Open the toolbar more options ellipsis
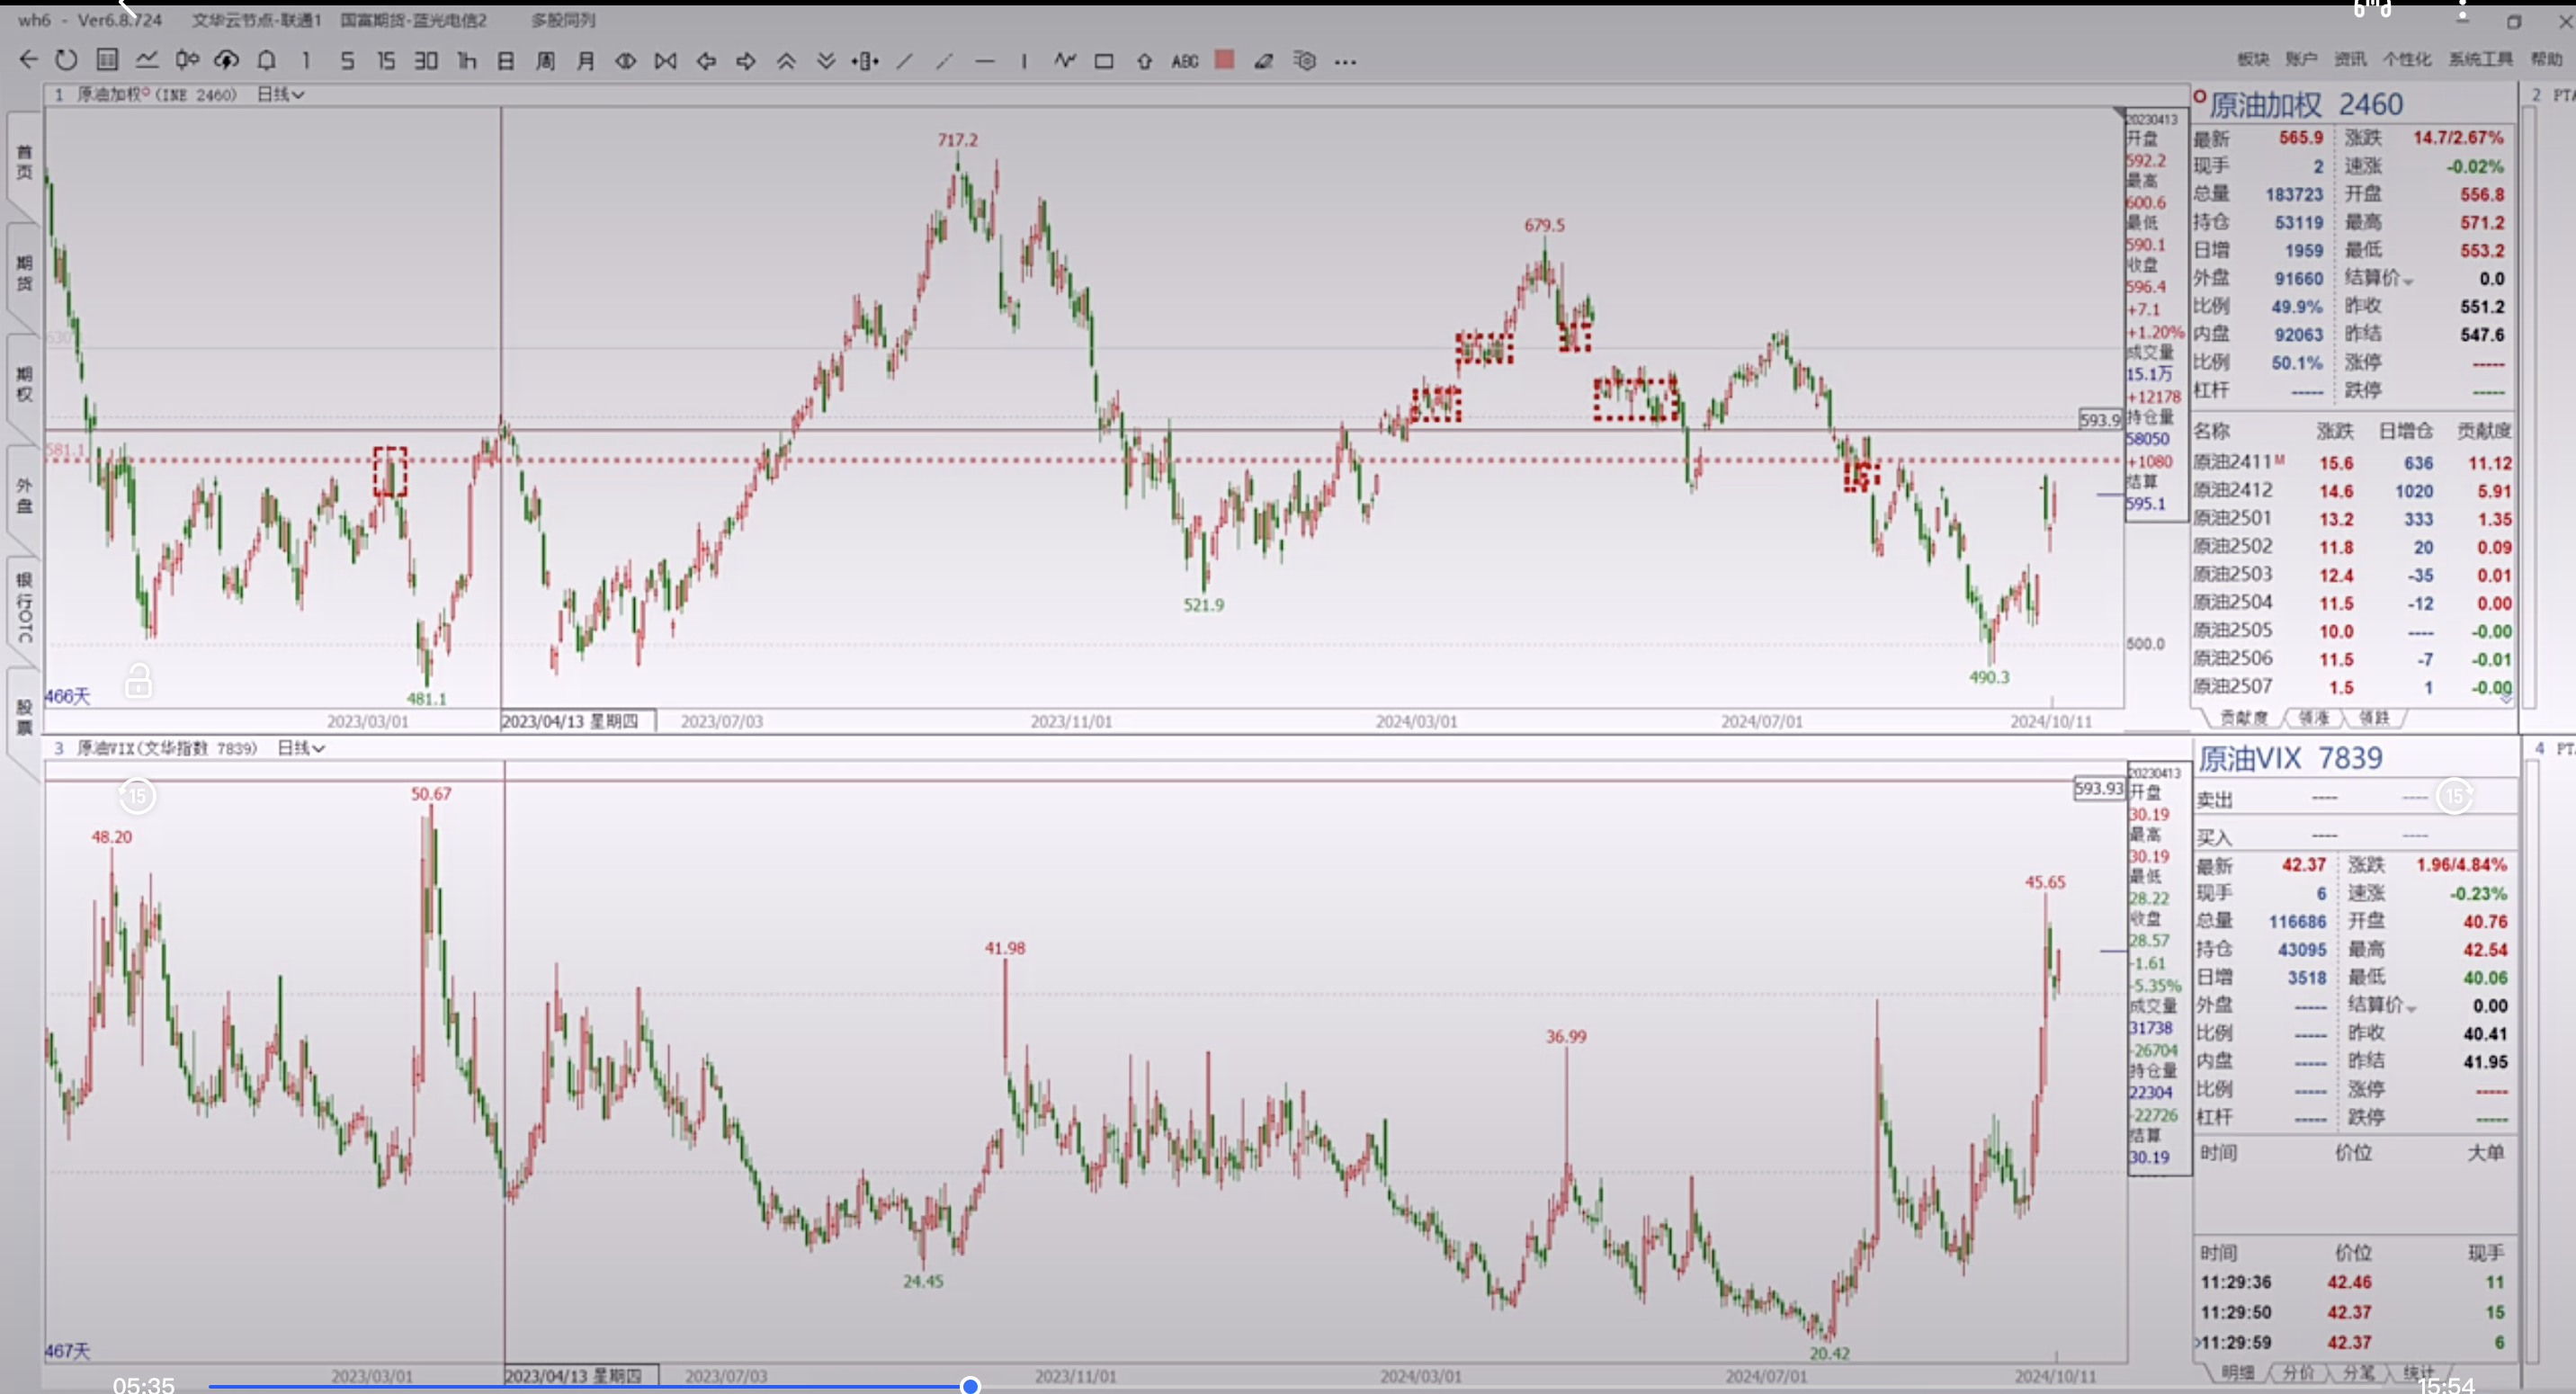This screenshot has height=1394, width=2576. (1346, 61)
